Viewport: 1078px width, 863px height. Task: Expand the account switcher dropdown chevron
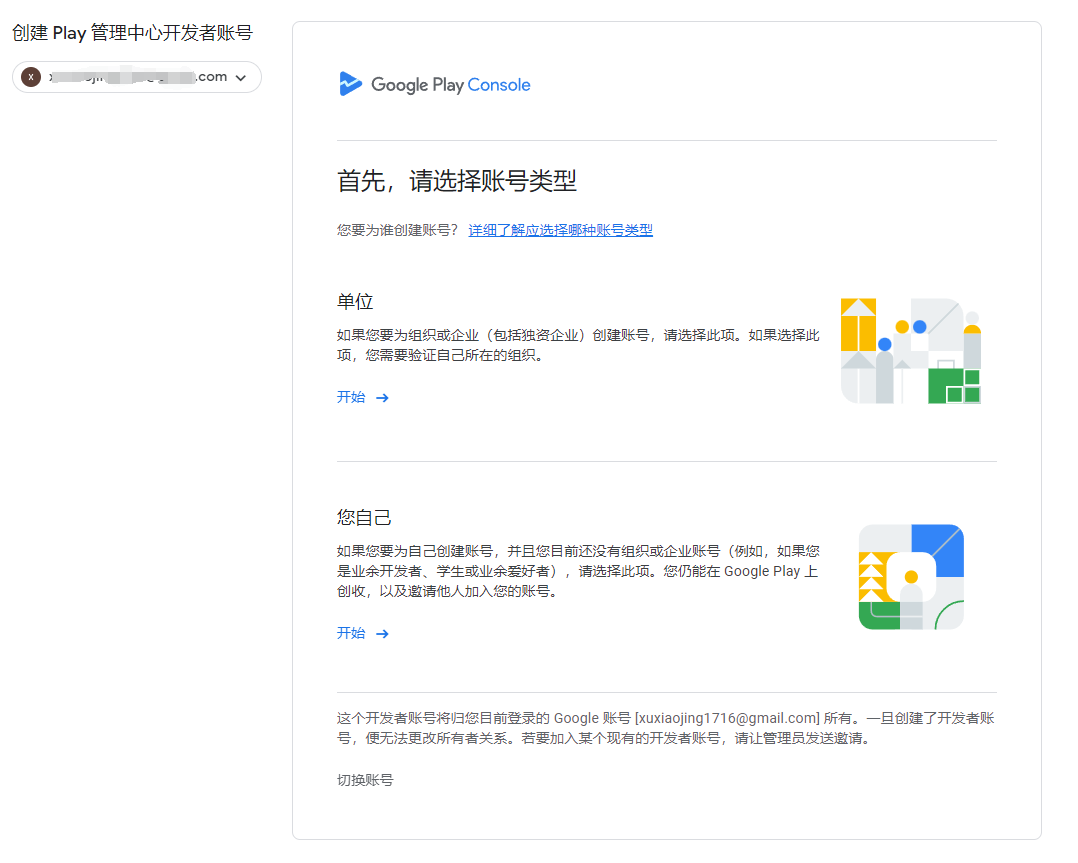point(241,78)
